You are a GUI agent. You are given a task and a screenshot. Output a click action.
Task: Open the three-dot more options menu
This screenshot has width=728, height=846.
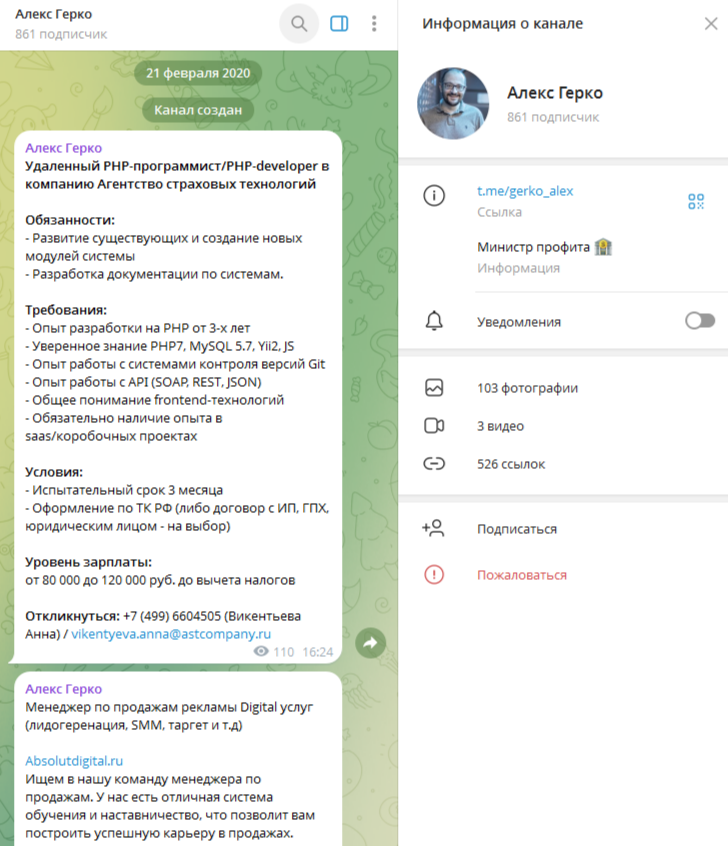coord(374,24)
